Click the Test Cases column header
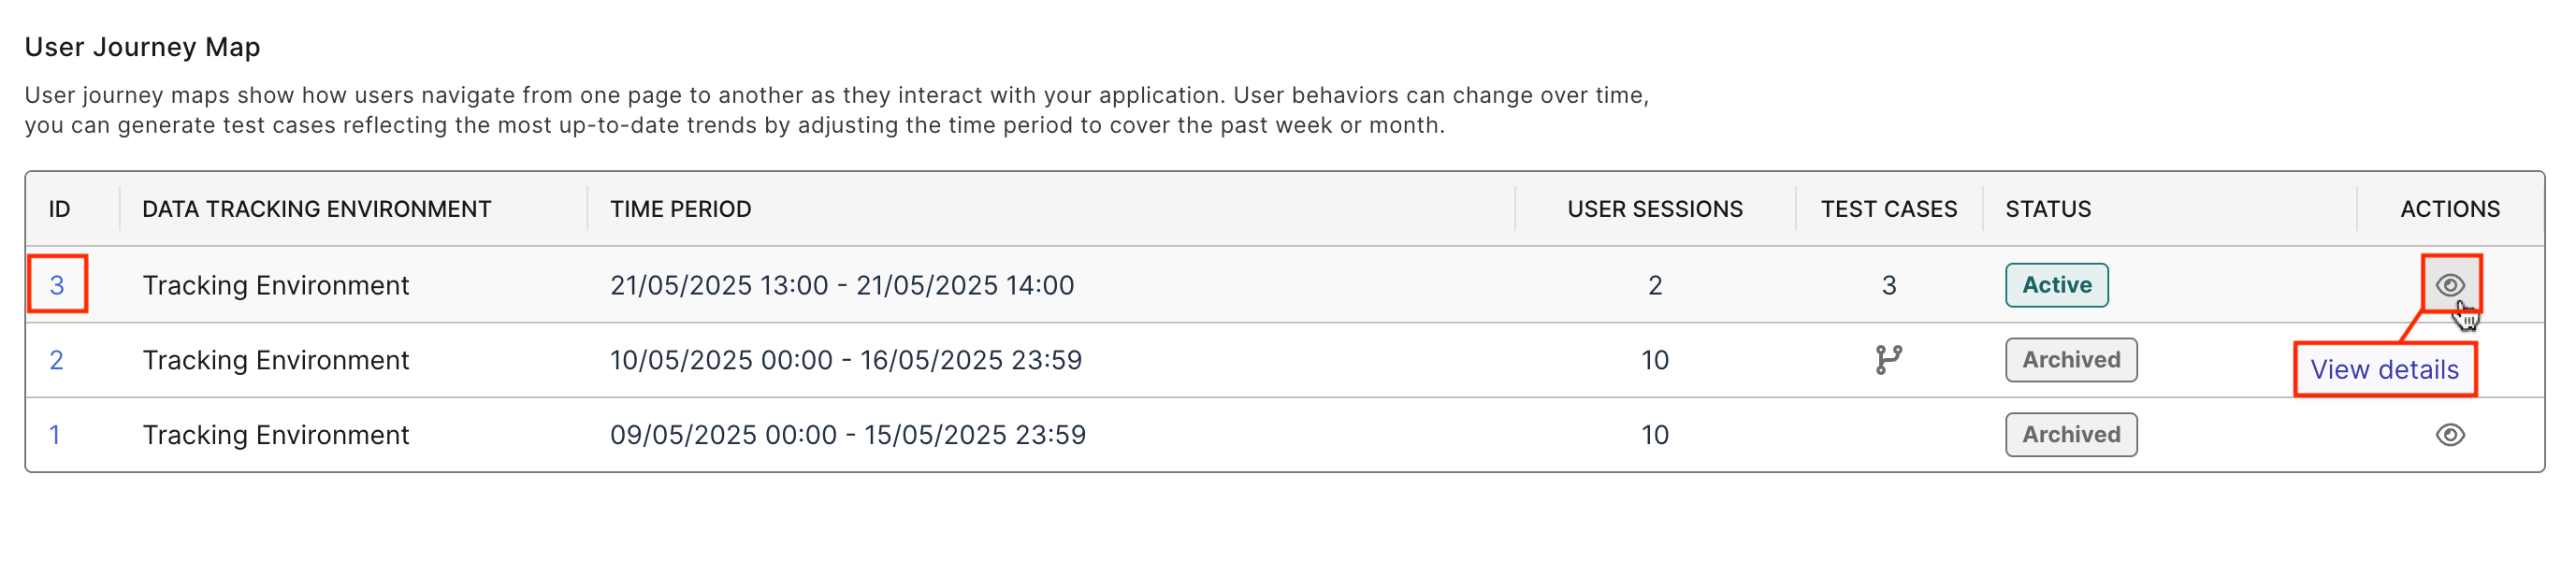This screenshot has width=2576, height=561. pos(1888,209)
